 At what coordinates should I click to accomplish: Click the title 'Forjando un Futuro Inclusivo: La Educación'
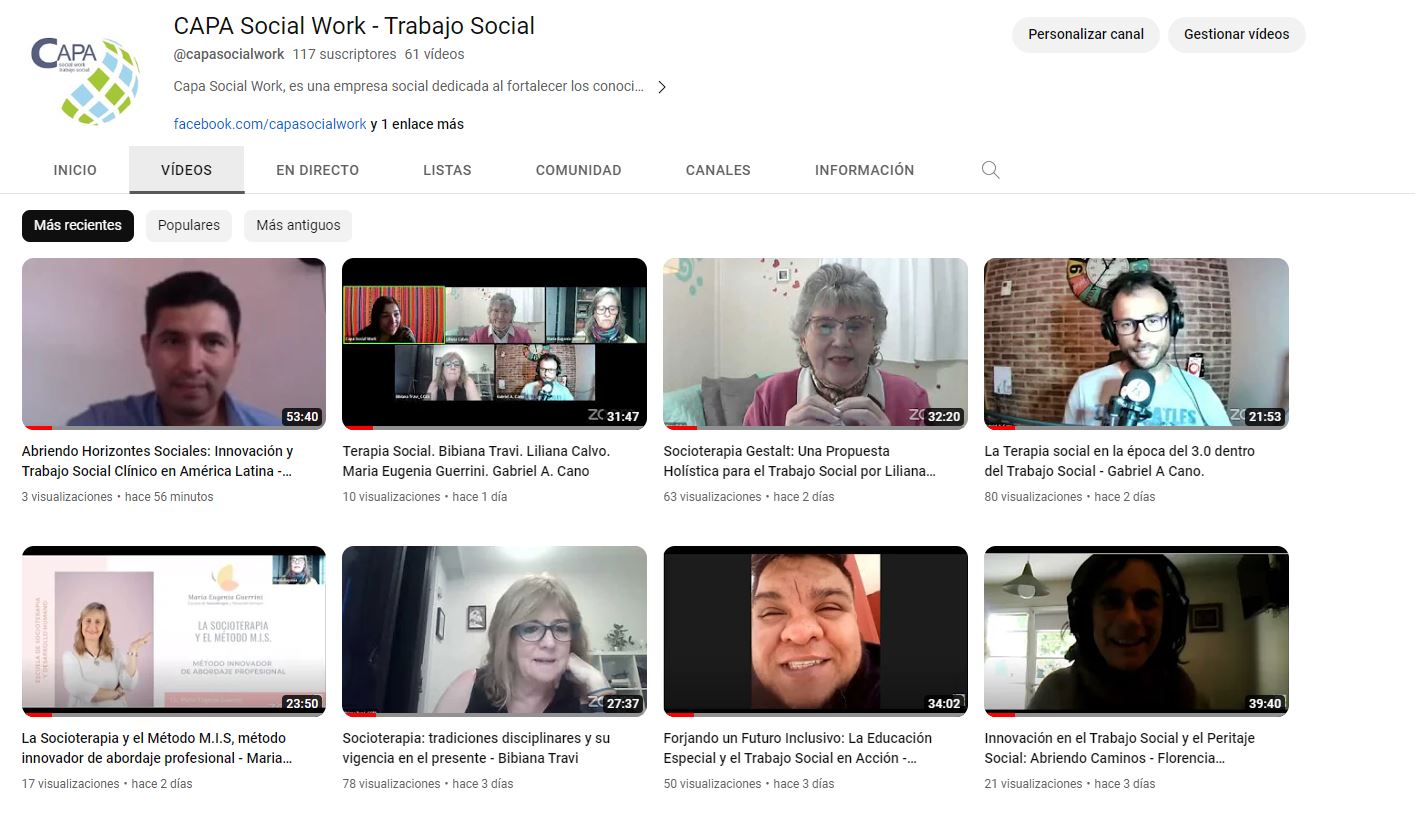[x=798, y=738]
